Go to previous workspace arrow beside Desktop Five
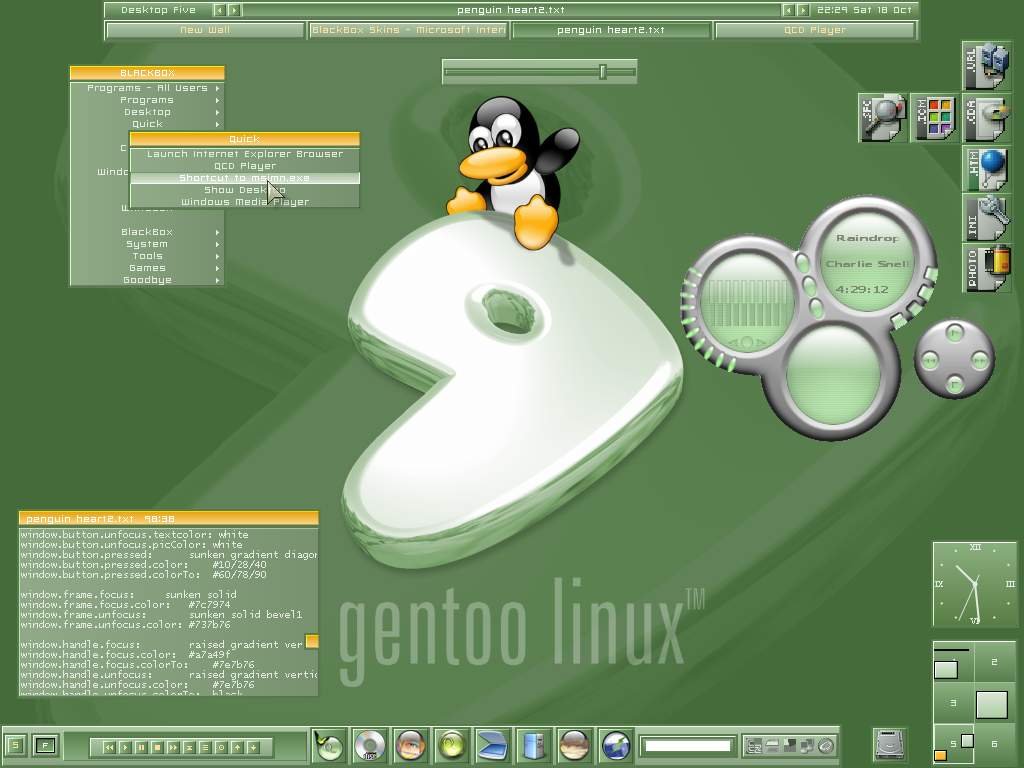Screen dimensions: 1024x768 pos(220,10)
